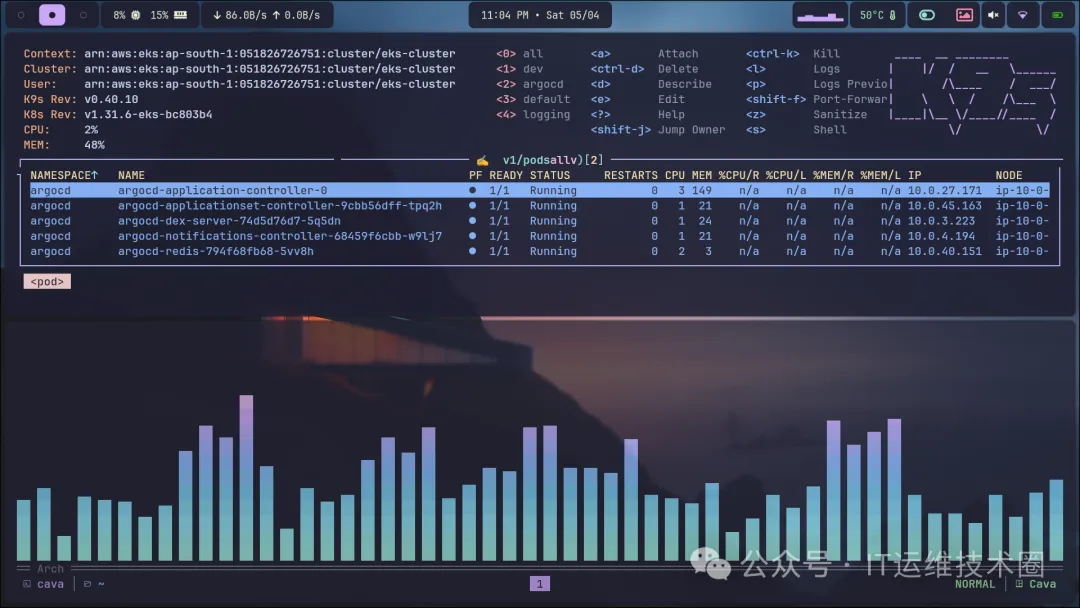
Task: Toggle the switch in the top bar
Action: (x=927, y=15)
